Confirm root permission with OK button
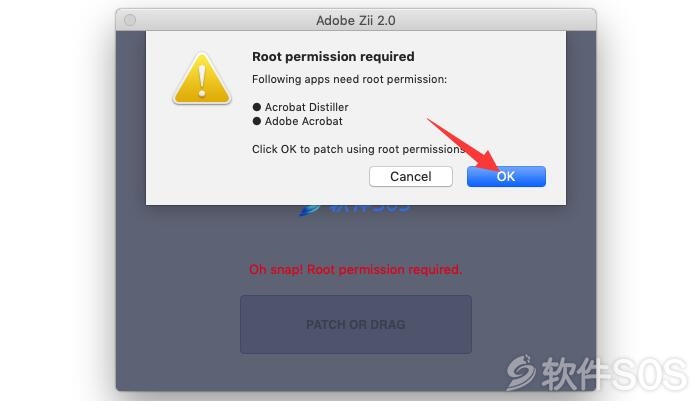Viewport: 699px width, 401px height. click(x=506, y=176)
